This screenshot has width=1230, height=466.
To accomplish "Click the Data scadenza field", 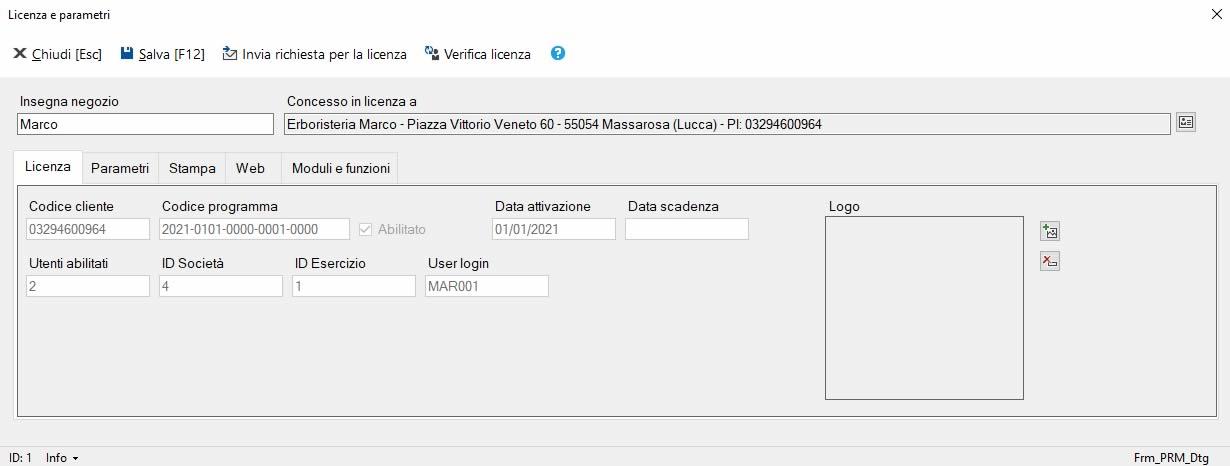I will (686, 229).
